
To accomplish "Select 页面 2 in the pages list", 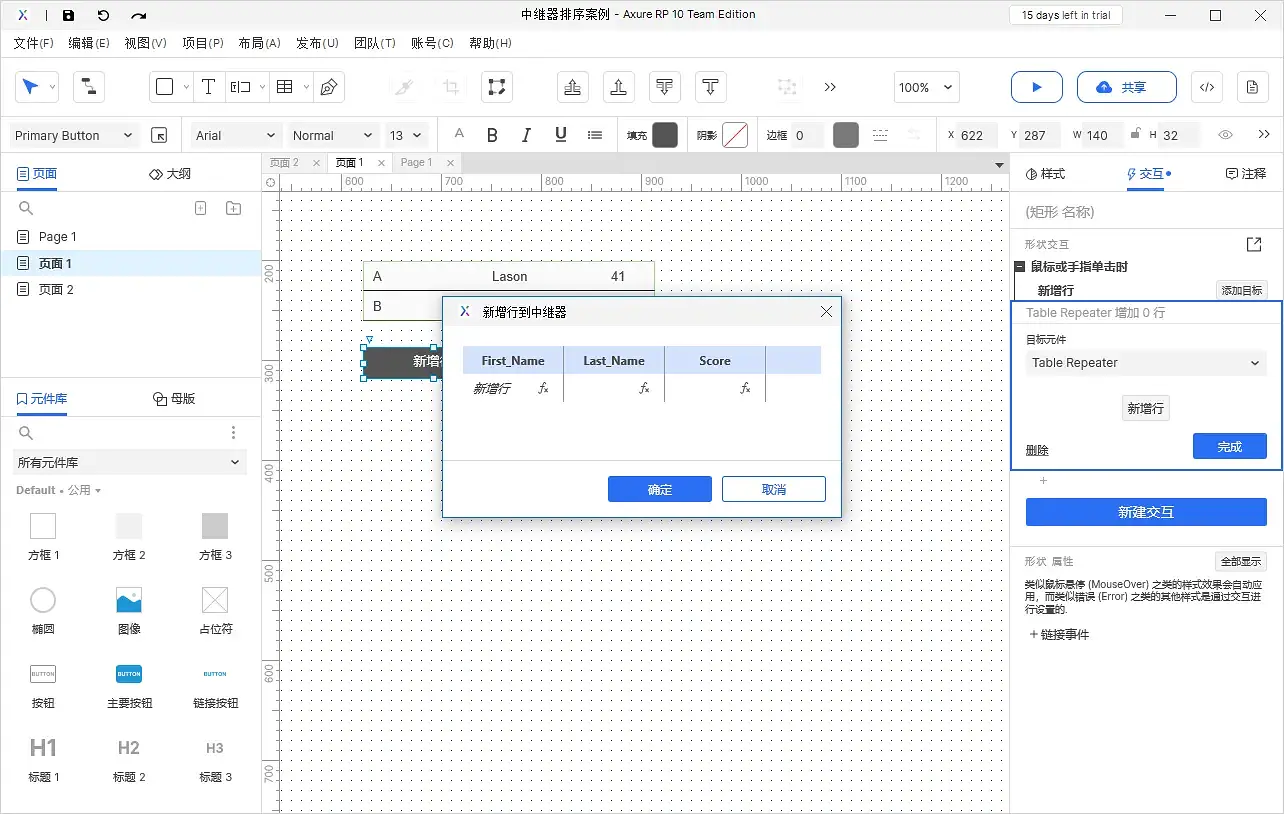I will [x=56, y=289].
